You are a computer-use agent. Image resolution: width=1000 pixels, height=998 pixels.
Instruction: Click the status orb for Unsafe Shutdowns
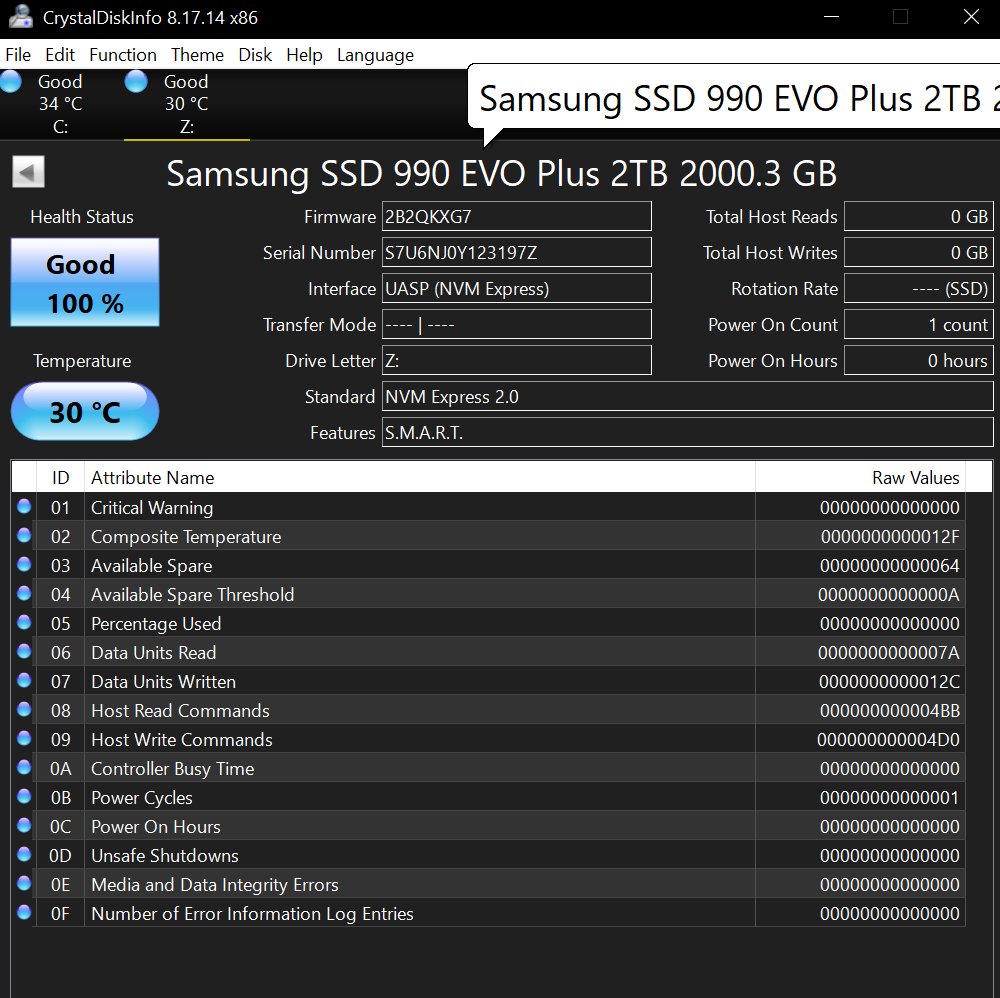(24, 855)
